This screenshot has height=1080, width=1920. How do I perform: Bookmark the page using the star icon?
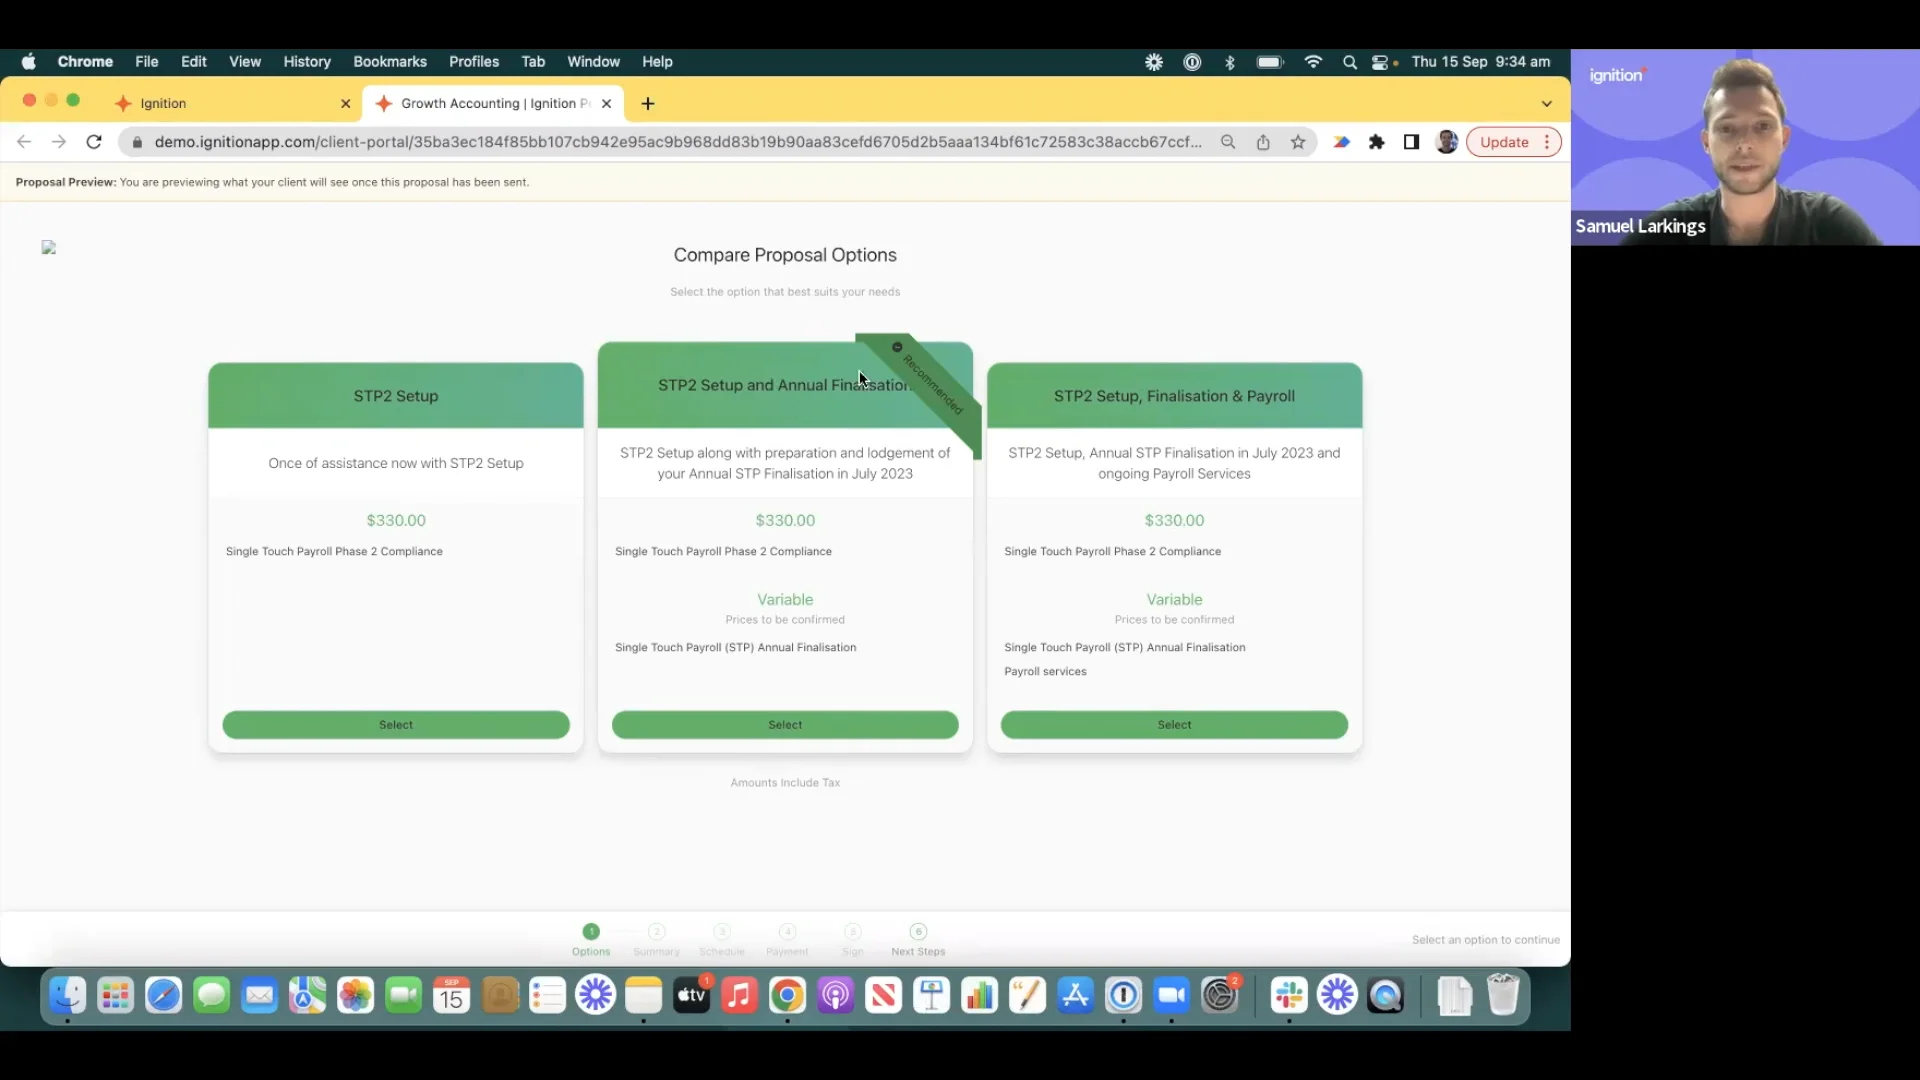[x=1297, y=141]
